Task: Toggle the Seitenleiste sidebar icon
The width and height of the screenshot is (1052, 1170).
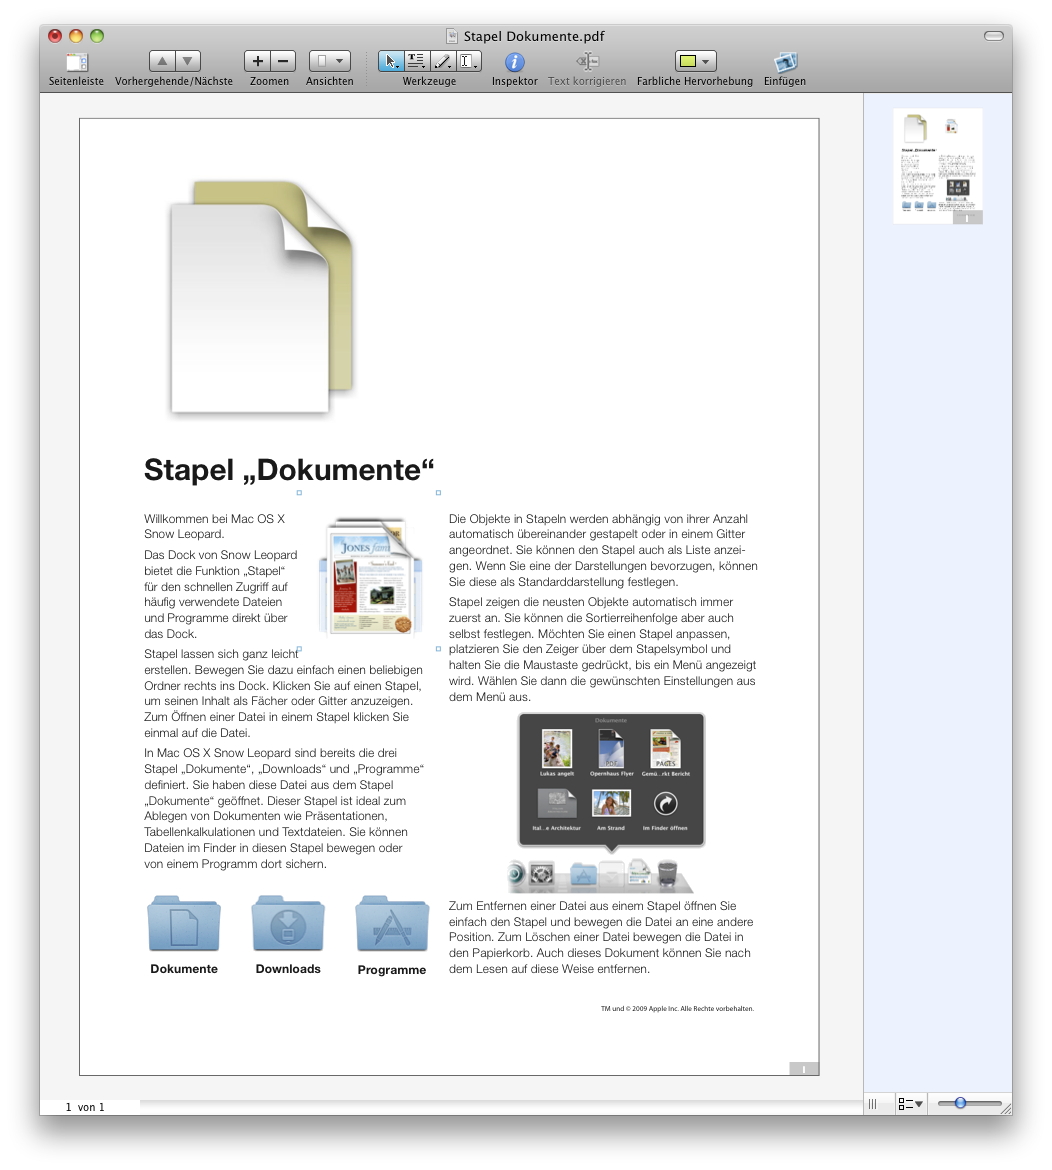Action: pyautogui.click(x=77, y=62)
